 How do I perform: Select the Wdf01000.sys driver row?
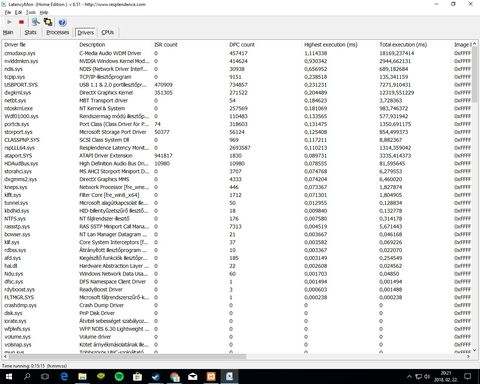237,116
